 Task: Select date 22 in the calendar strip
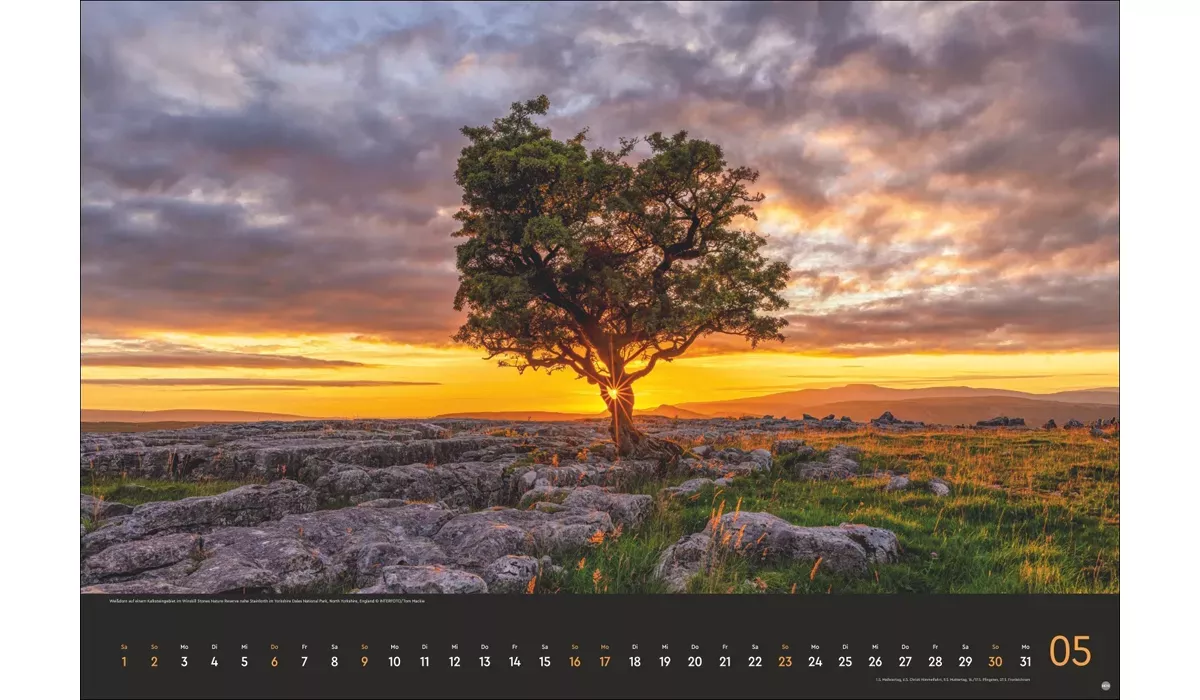point(755,661)
